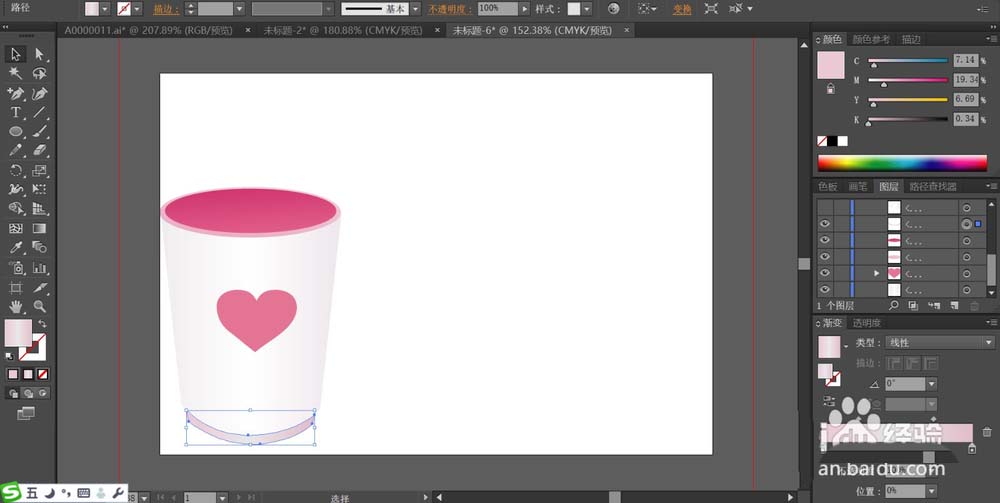Toggle eye icon of the second layer row

coord(825,224)
